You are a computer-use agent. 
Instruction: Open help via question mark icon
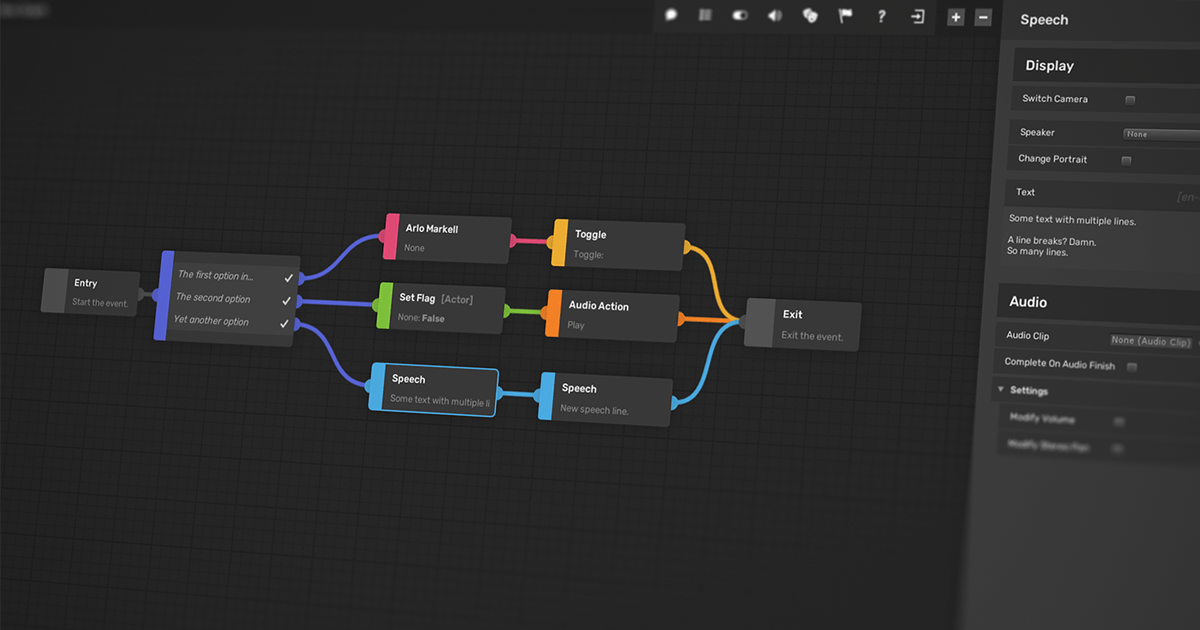pyautogui.click(x=881, y=16)
